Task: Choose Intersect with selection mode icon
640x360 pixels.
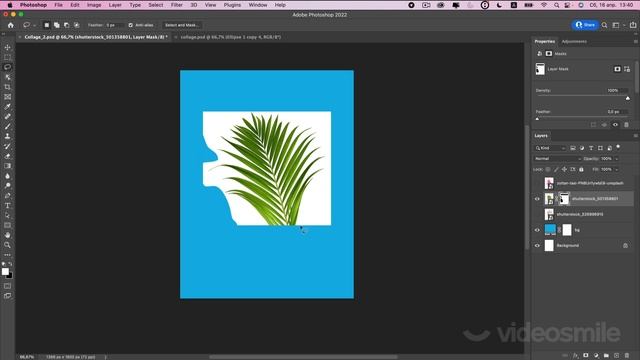Action: pos(76,25)
